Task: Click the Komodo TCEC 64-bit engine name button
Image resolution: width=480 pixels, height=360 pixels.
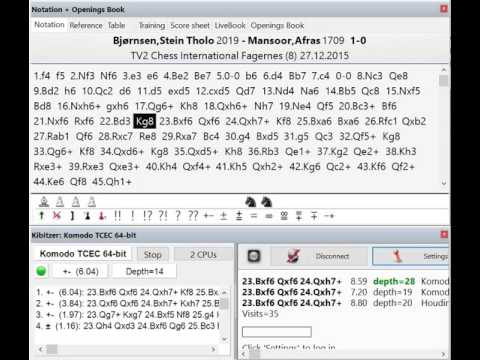Action: 83,254
